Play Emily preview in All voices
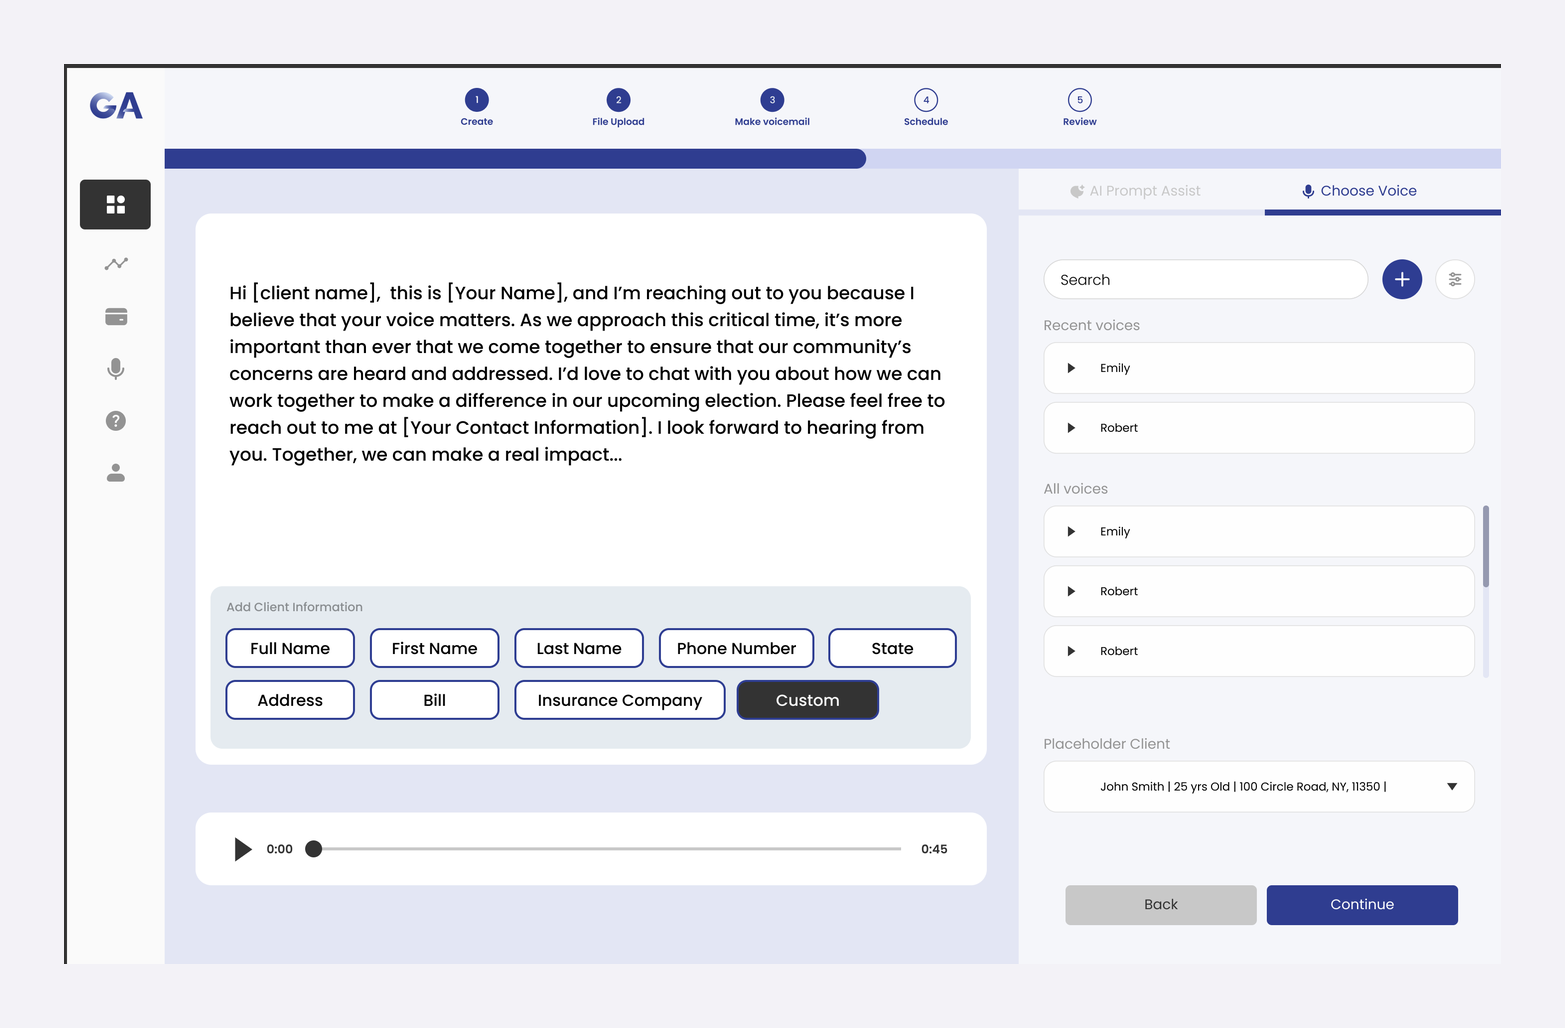 [x=1071, y=532]
